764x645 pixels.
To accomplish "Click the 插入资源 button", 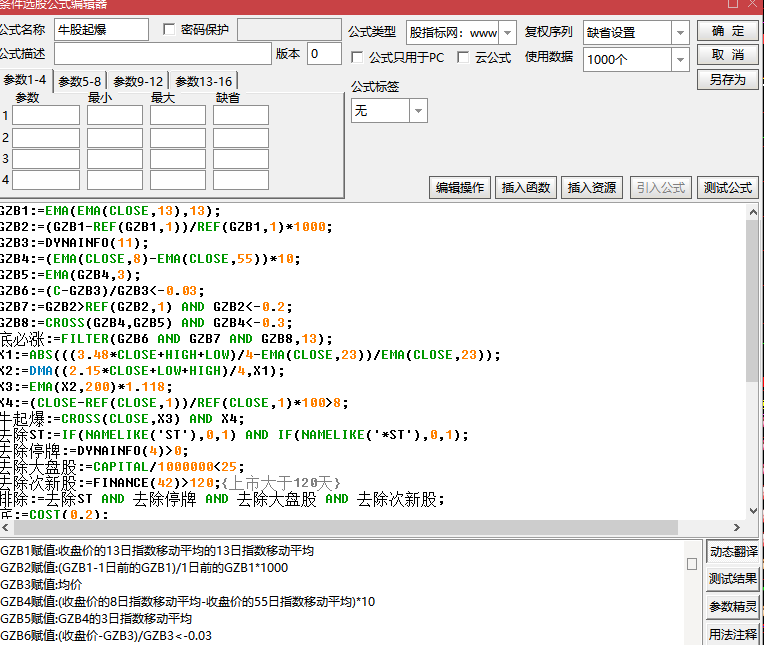I will [592, 188].
